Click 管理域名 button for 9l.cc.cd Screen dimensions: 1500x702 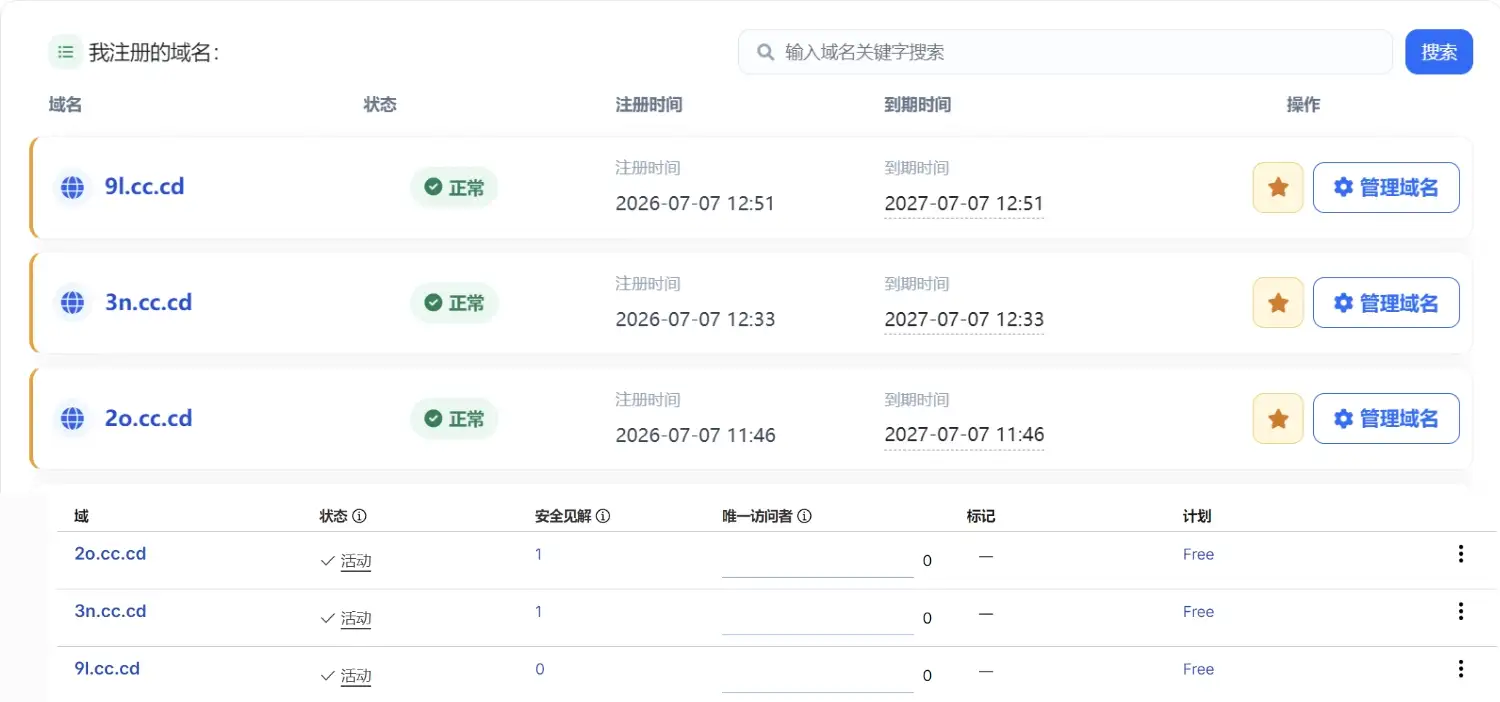point(1386,187)
